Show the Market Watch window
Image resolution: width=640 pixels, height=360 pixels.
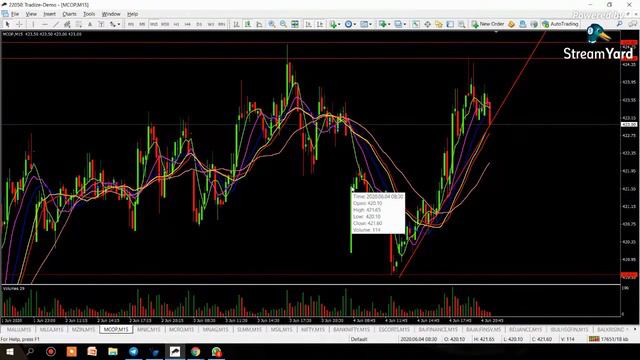click(416, 24)
